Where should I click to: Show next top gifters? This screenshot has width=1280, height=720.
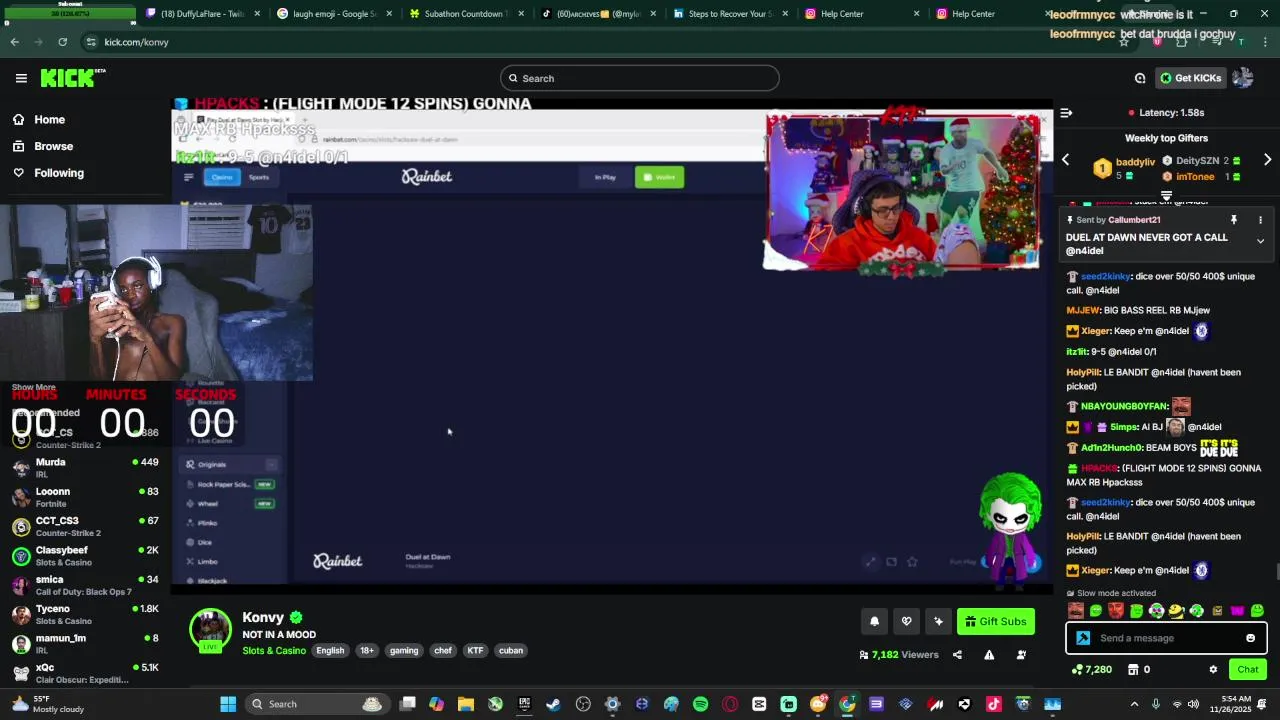point(1267,160)
